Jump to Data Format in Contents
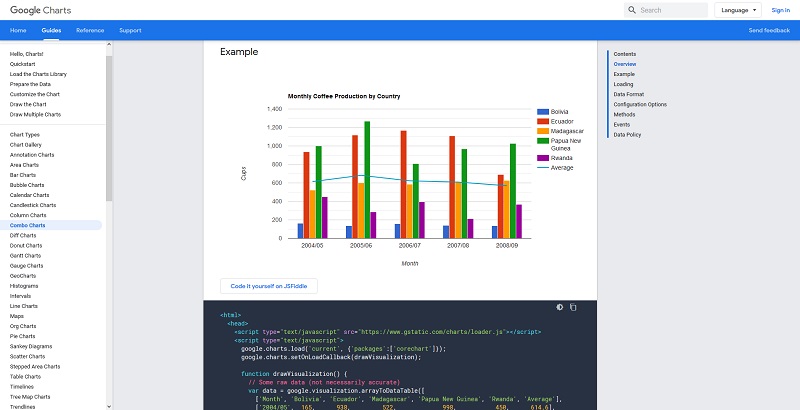 tap(629, 94)
